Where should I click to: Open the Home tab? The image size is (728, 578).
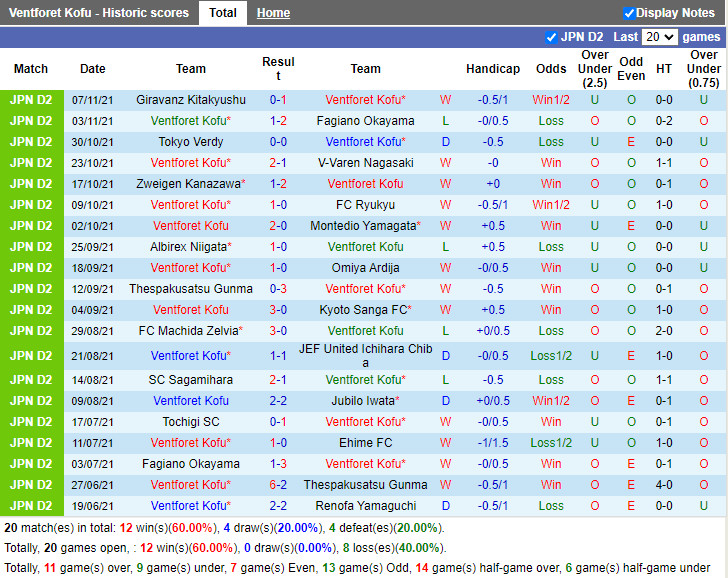pos(273,13)
